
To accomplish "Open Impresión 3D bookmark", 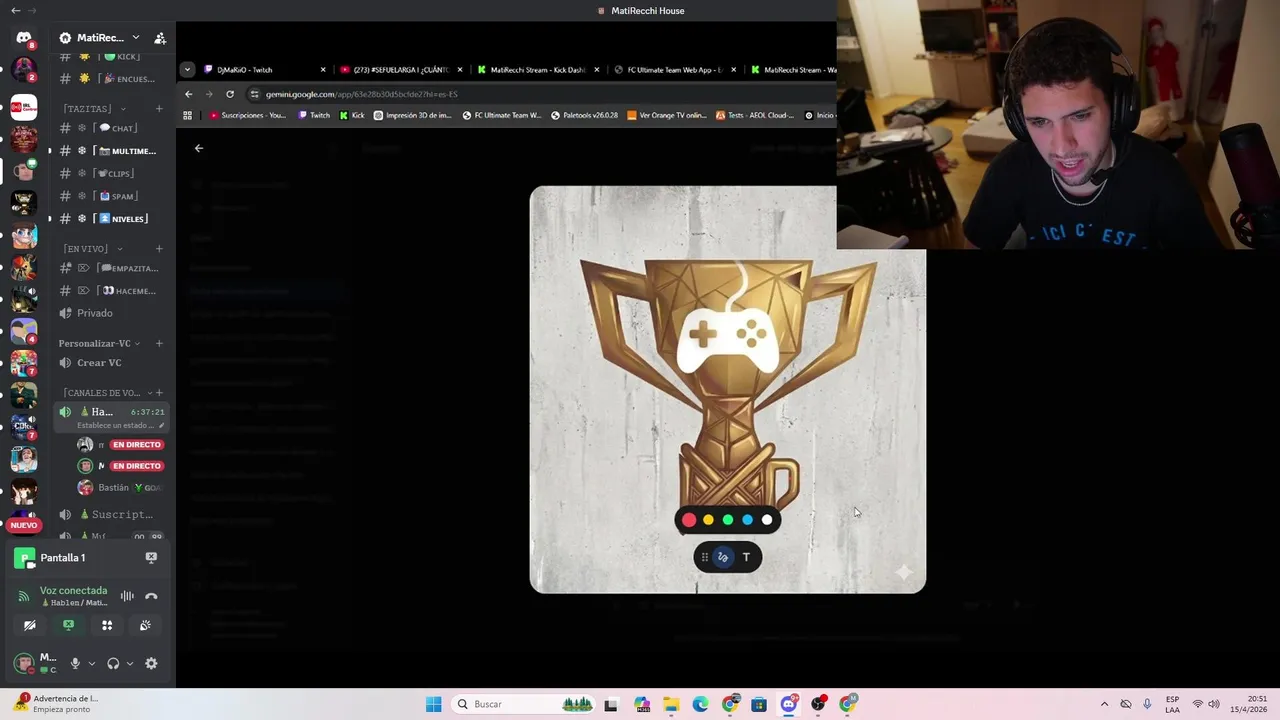I will [x=412, y=115].
